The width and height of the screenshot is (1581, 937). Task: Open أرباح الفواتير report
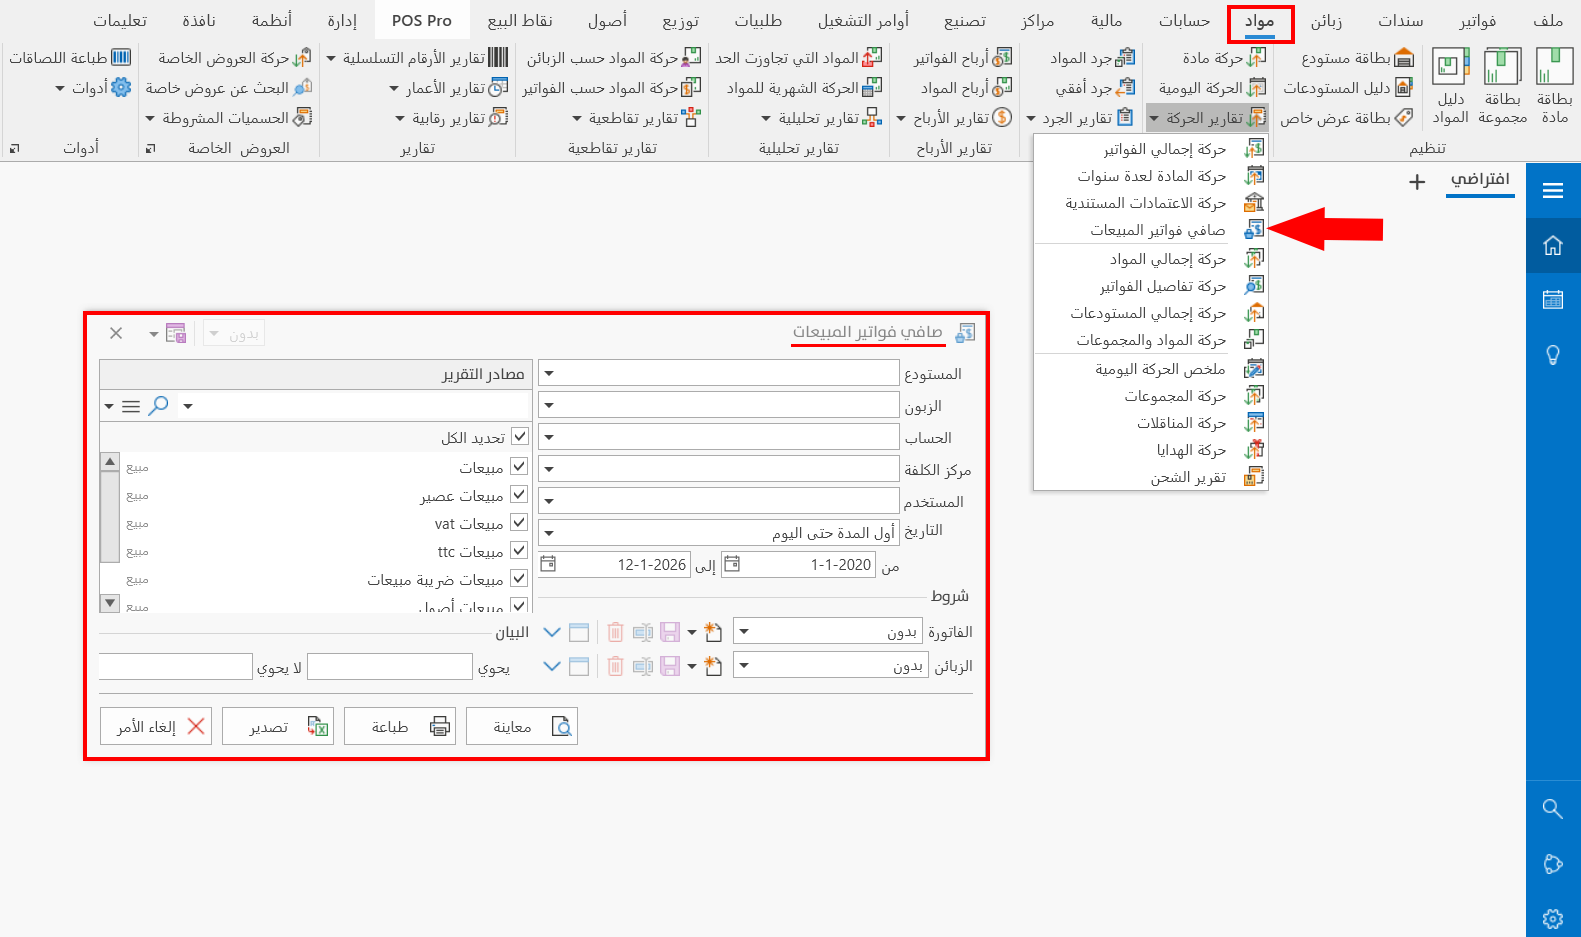tap(962, 58)
